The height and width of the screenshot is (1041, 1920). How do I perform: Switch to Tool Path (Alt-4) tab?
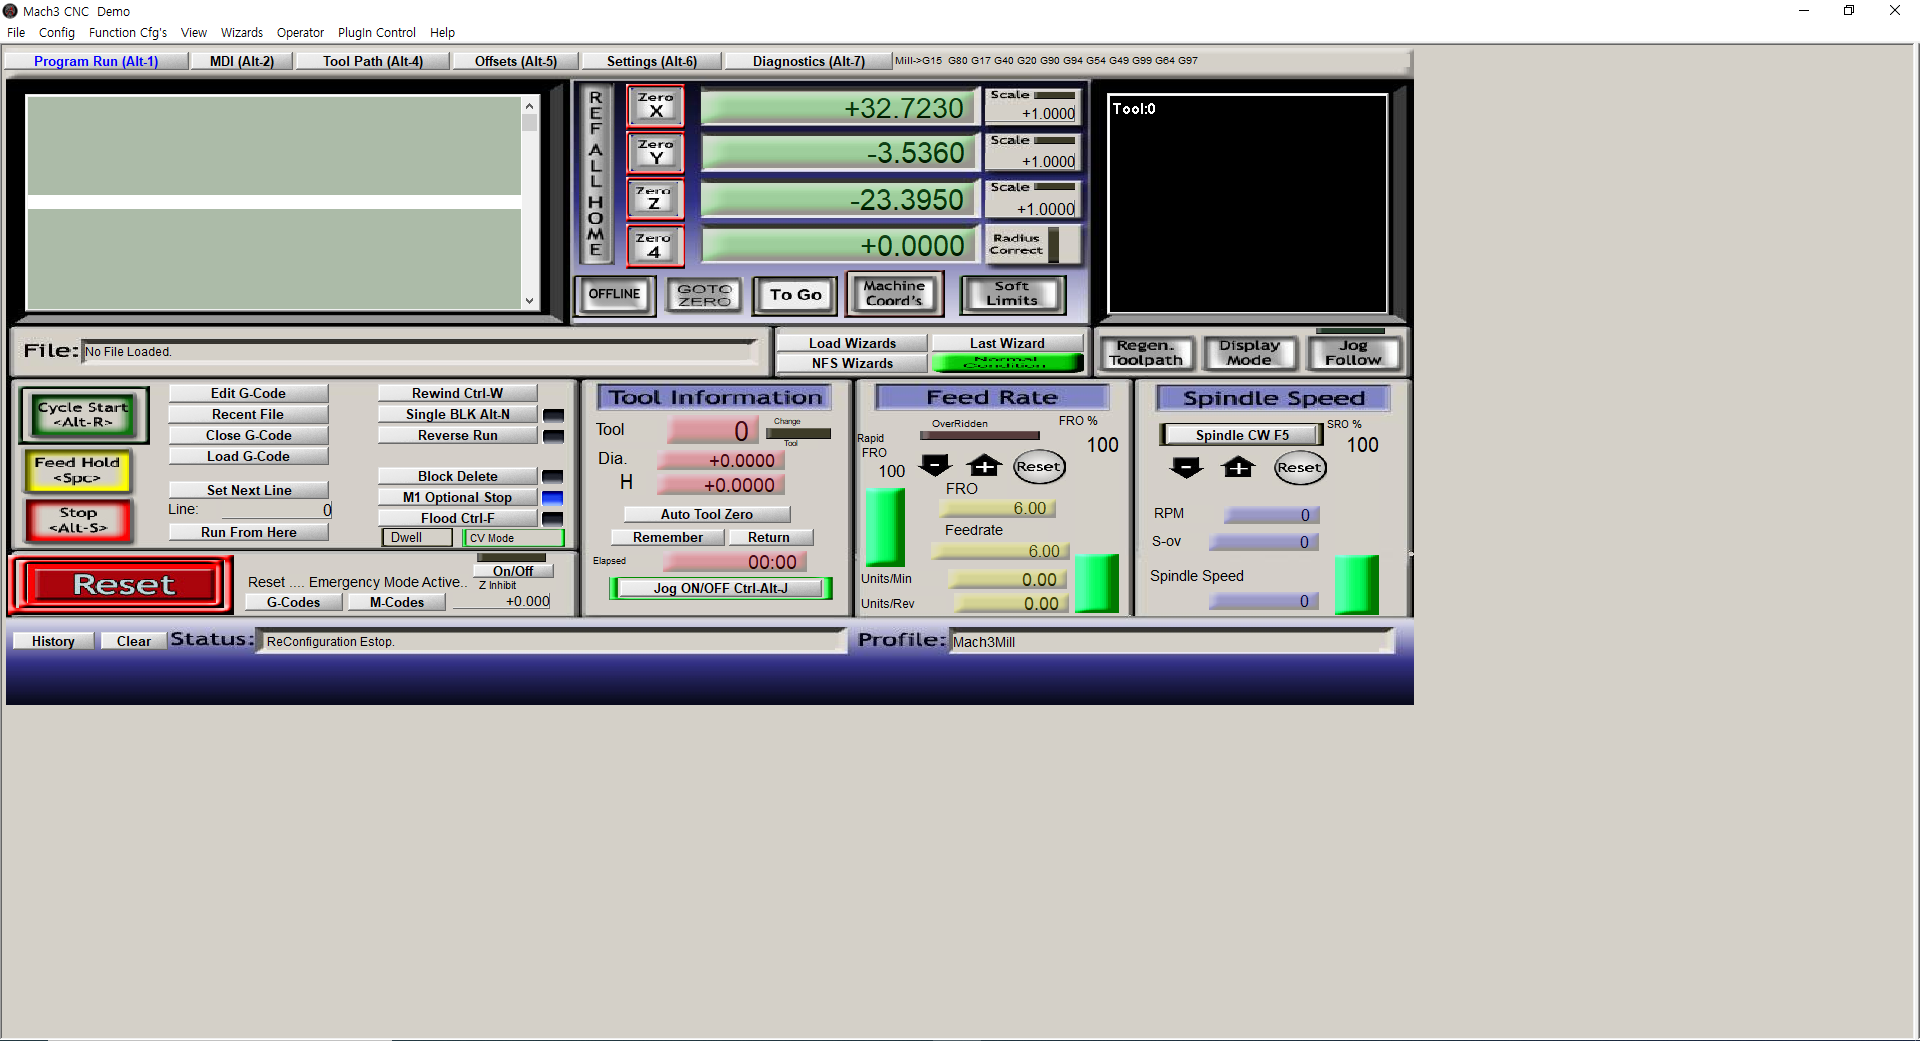click(x=373, y=61)
